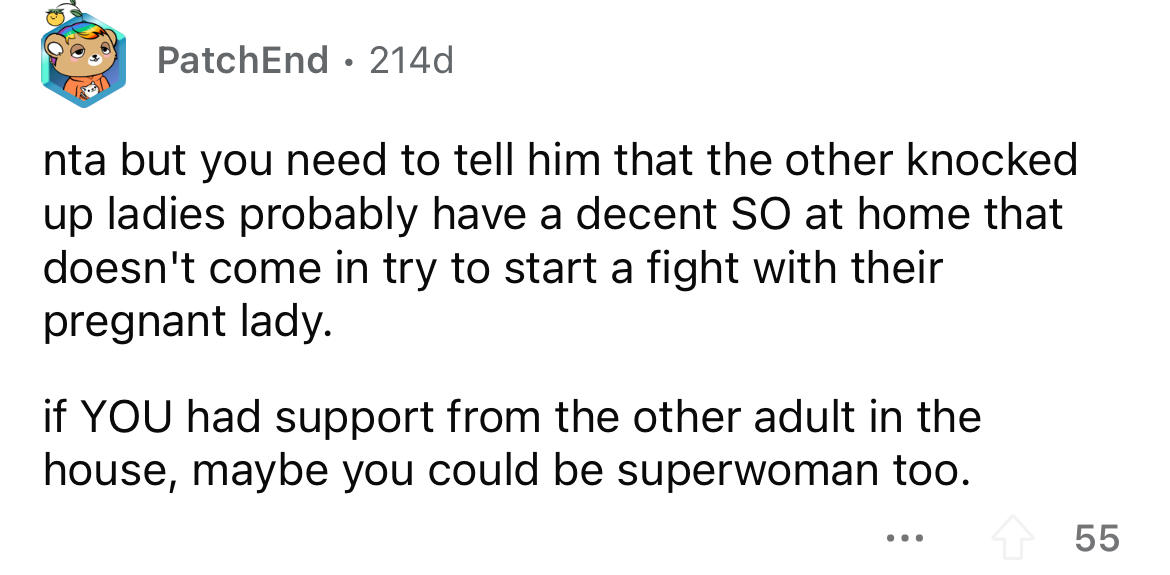This screenshot has height=575, width=1170.
Task: Click the 214d comment timestamp
Action: (411, 60)
